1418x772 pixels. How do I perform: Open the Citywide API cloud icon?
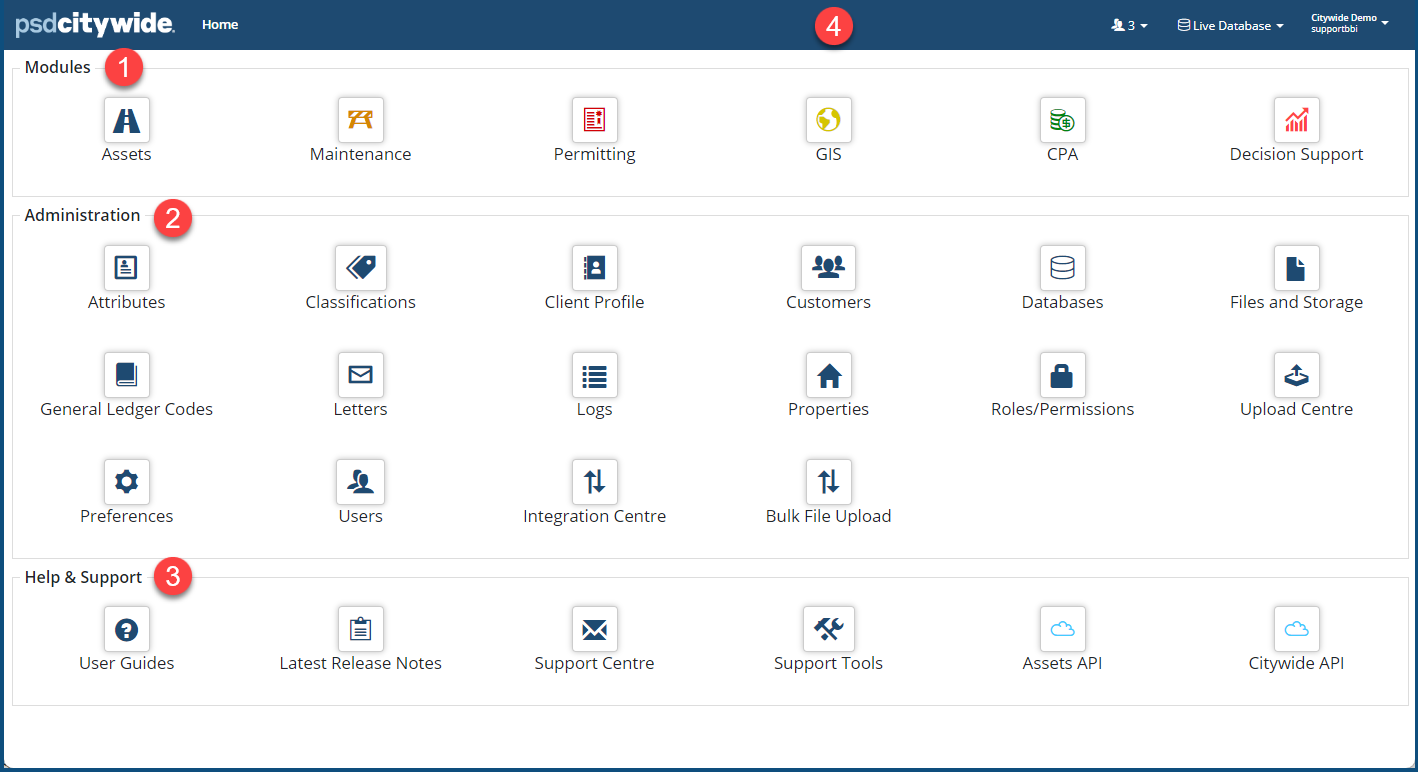(1297, 628)
